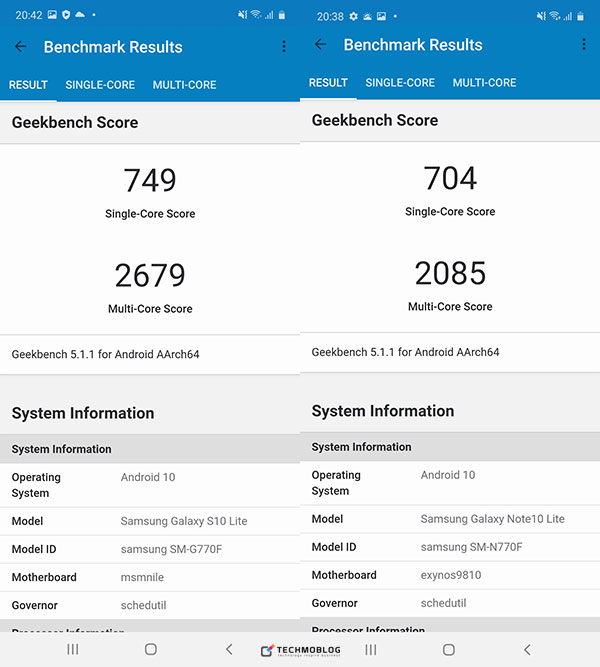This screenshot has height=667, width=600.
Task: Tap back arrow on S10 Lite screen
Action: [20, 46]
